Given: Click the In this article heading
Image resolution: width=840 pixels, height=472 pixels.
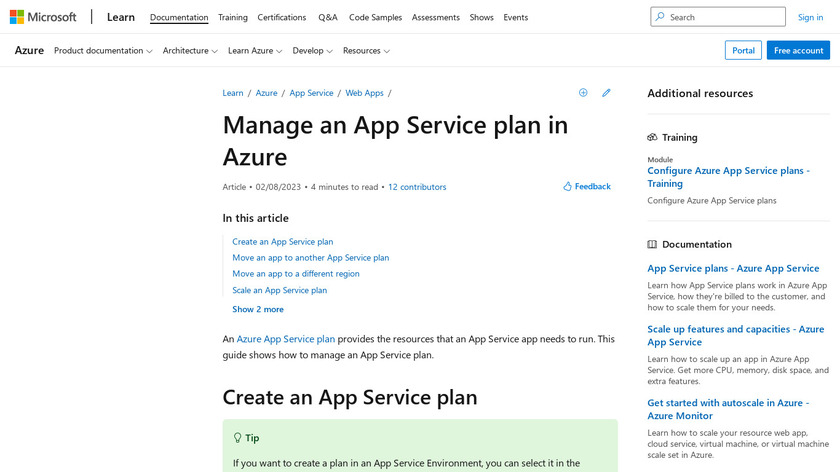Looking at the screenshot, I should [256, 218].
